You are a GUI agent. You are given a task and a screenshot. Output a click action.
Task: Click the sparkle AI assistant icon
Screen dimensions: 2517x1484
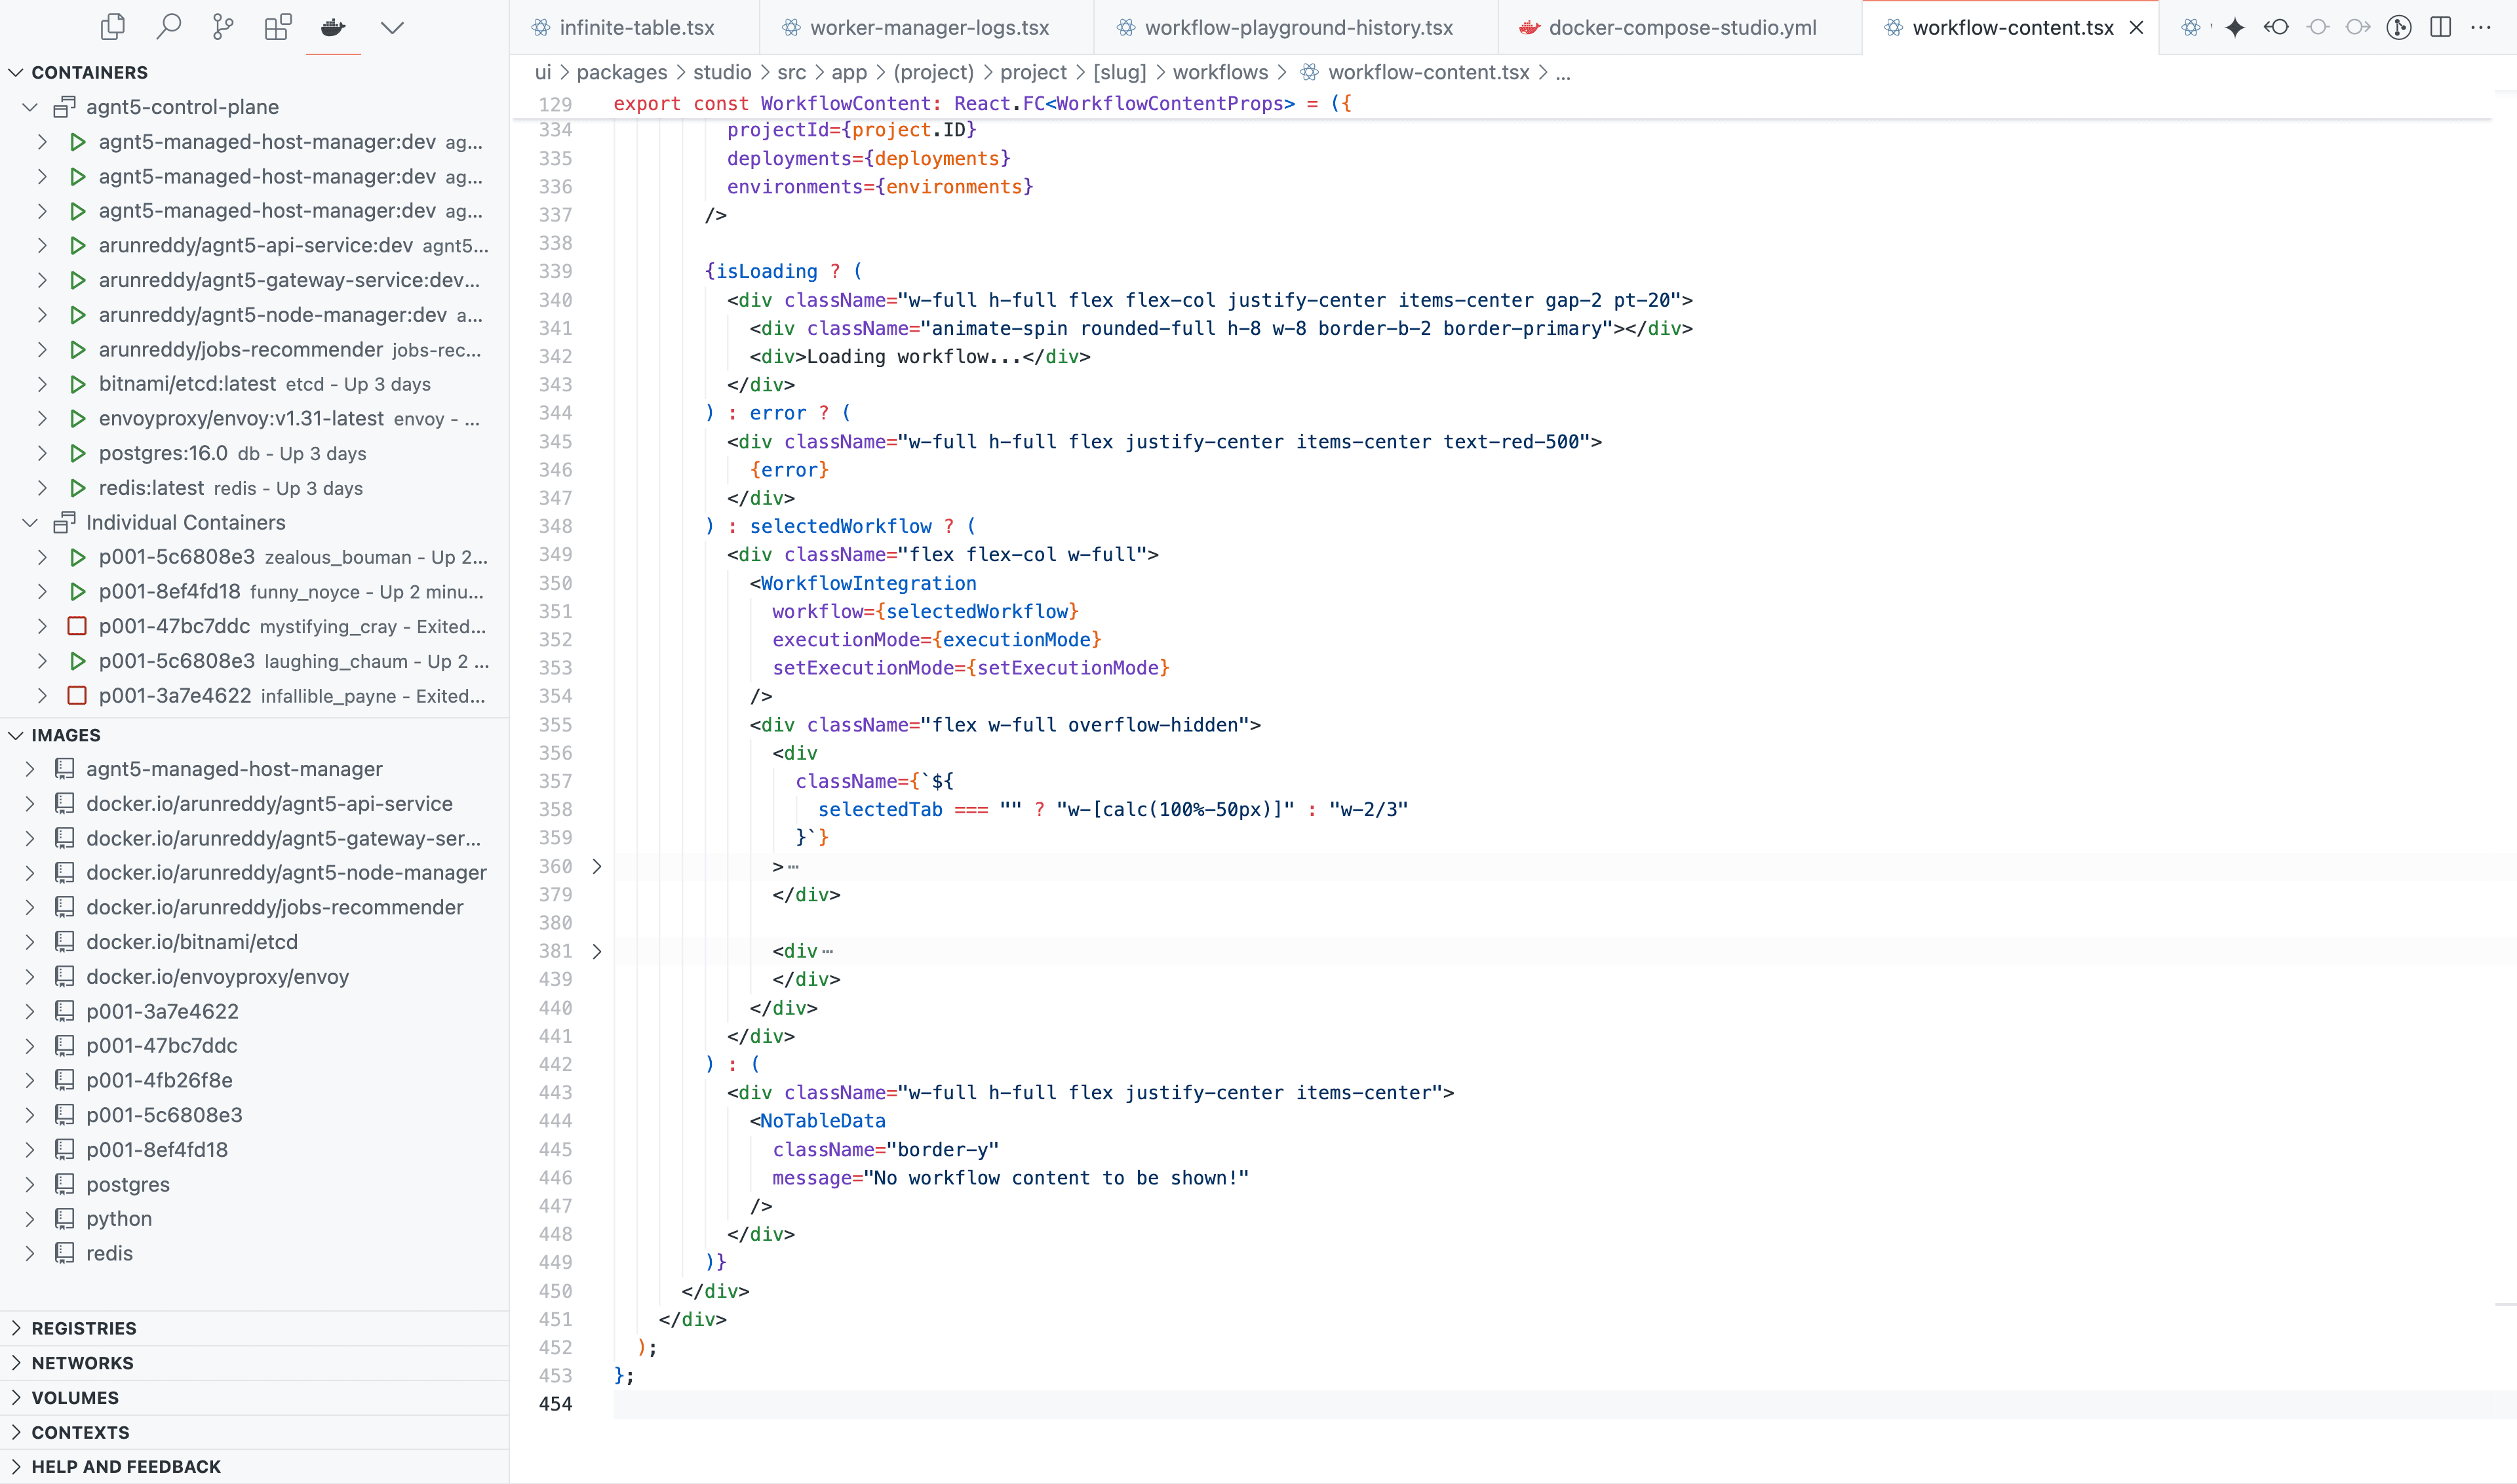2235,28
